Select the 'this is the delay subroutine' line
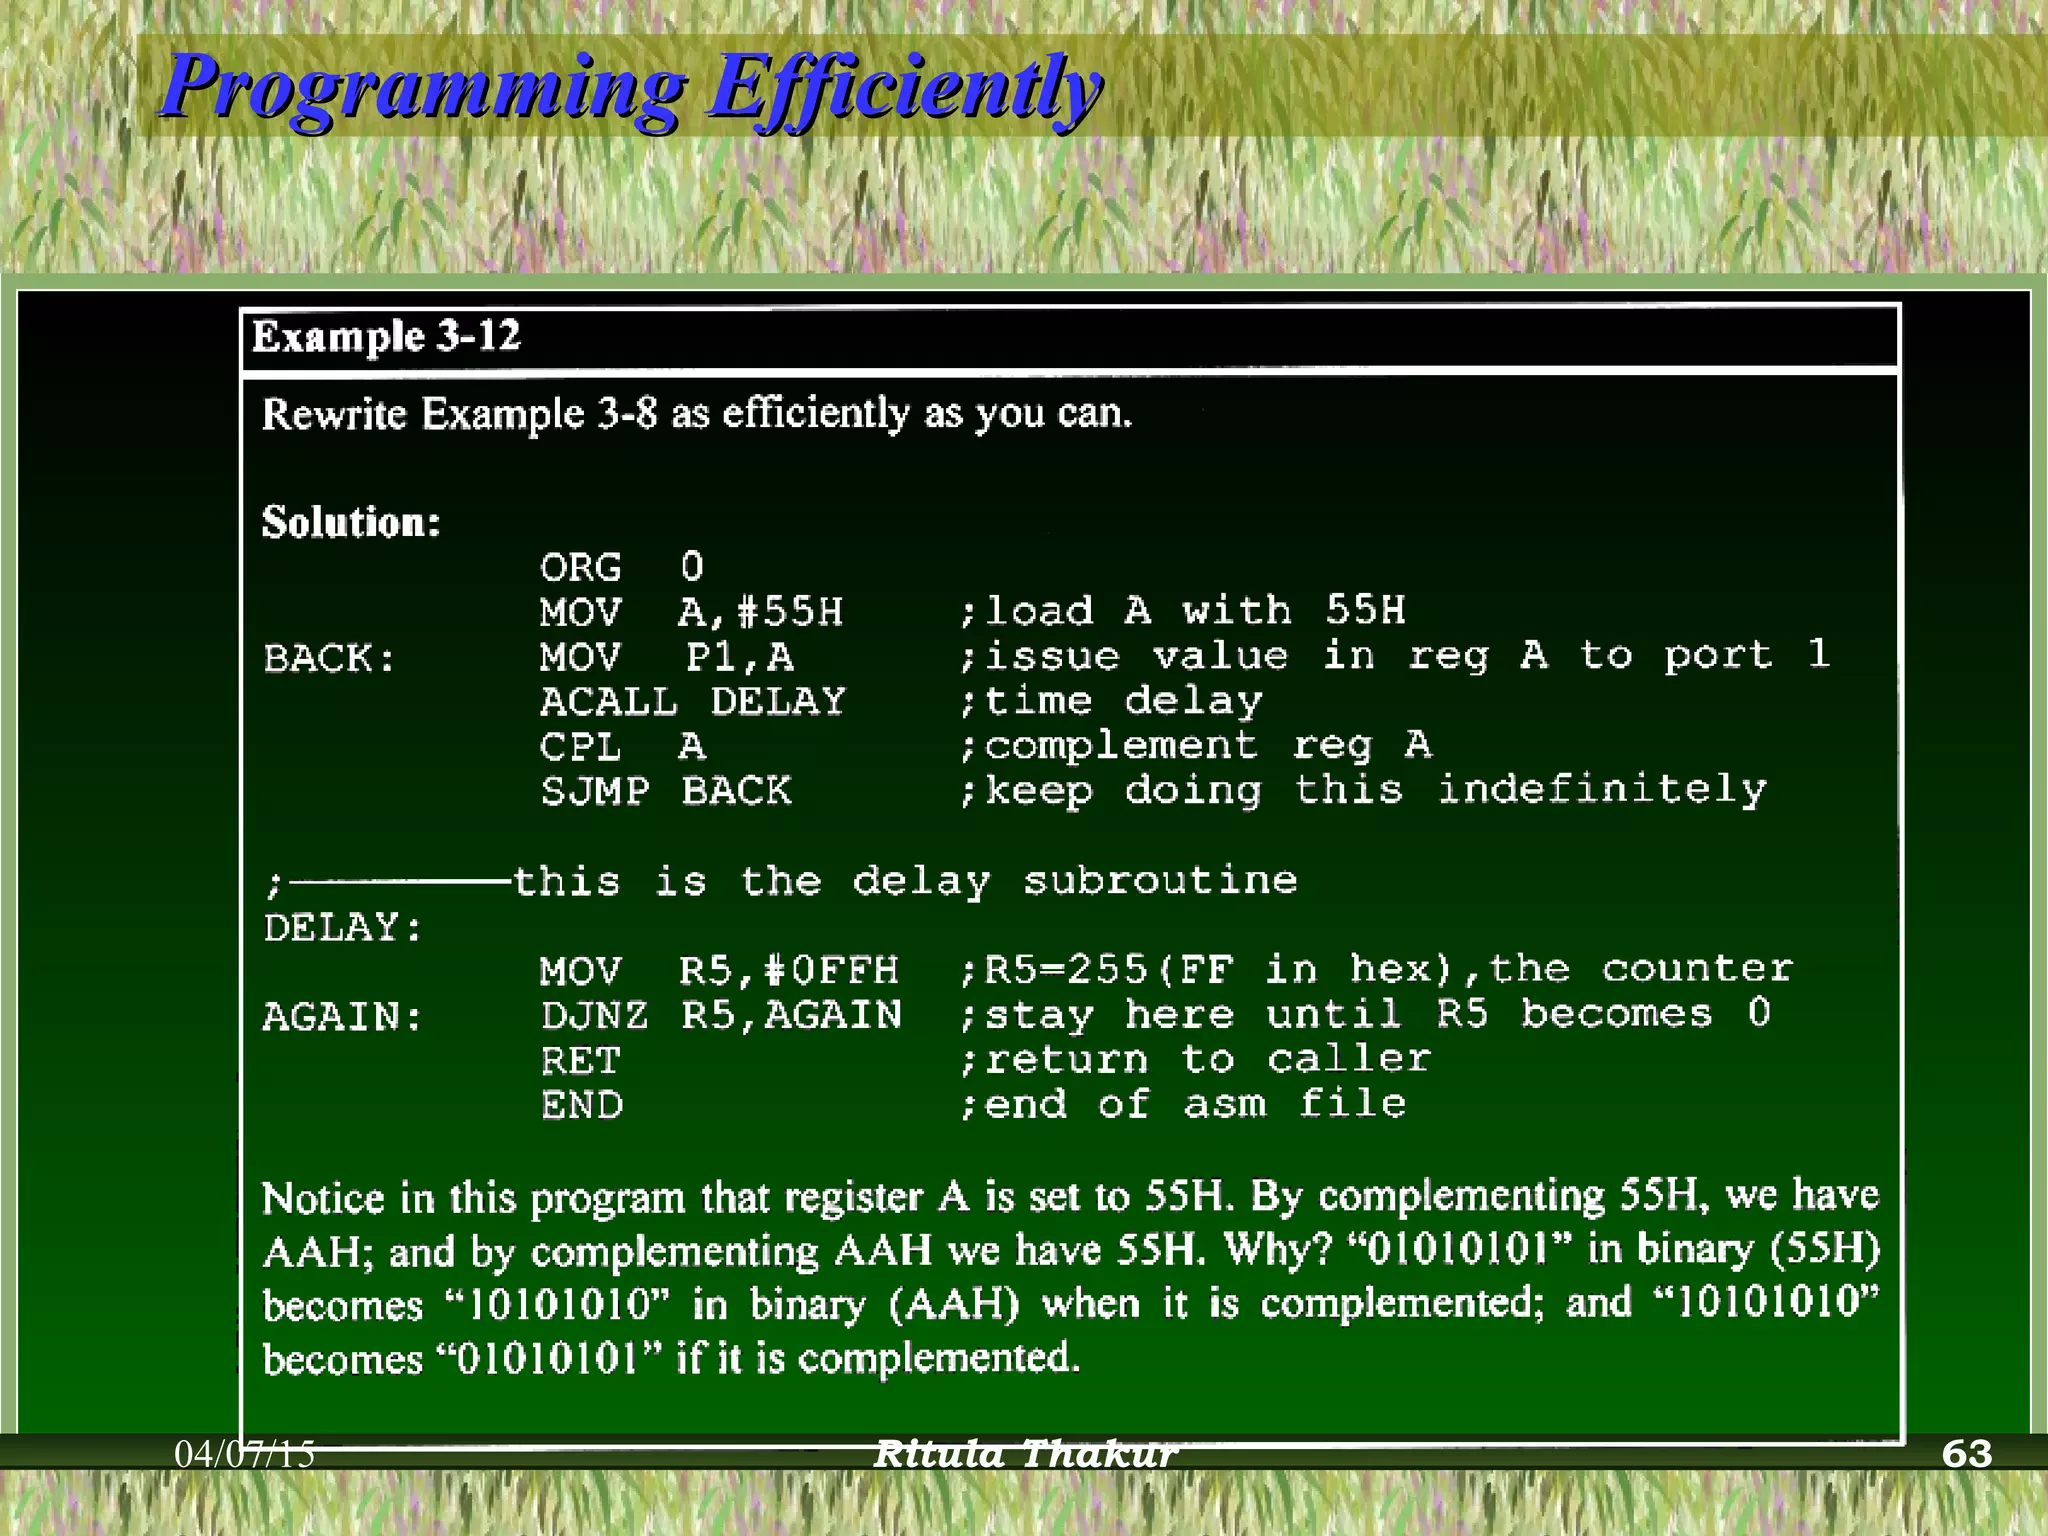The image size is (2048, 1536). point(906,881)
